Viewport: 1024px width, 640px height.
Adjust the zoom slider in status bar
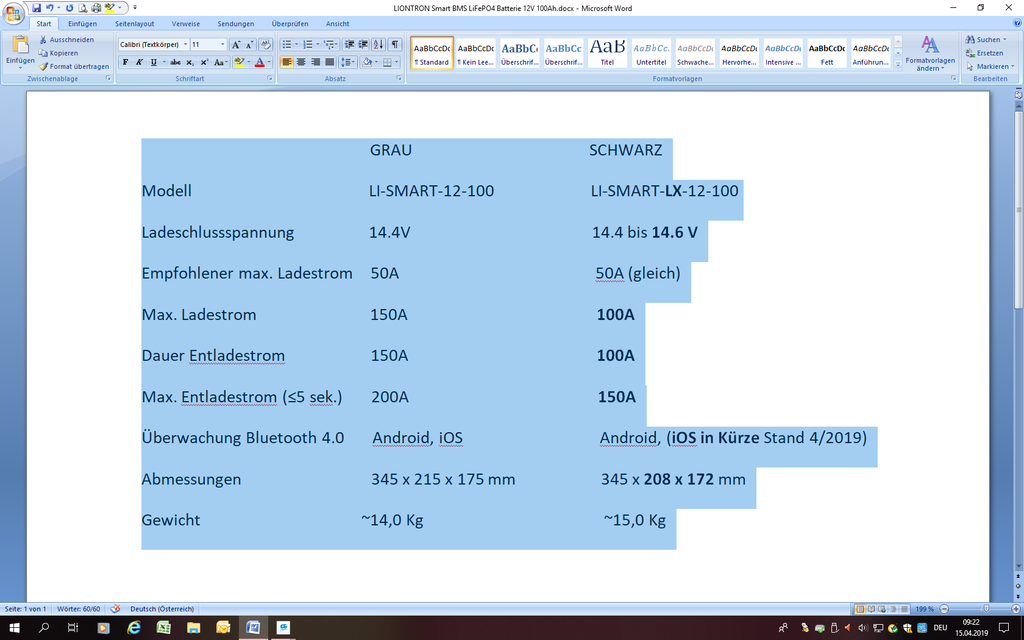click(986, 609)
